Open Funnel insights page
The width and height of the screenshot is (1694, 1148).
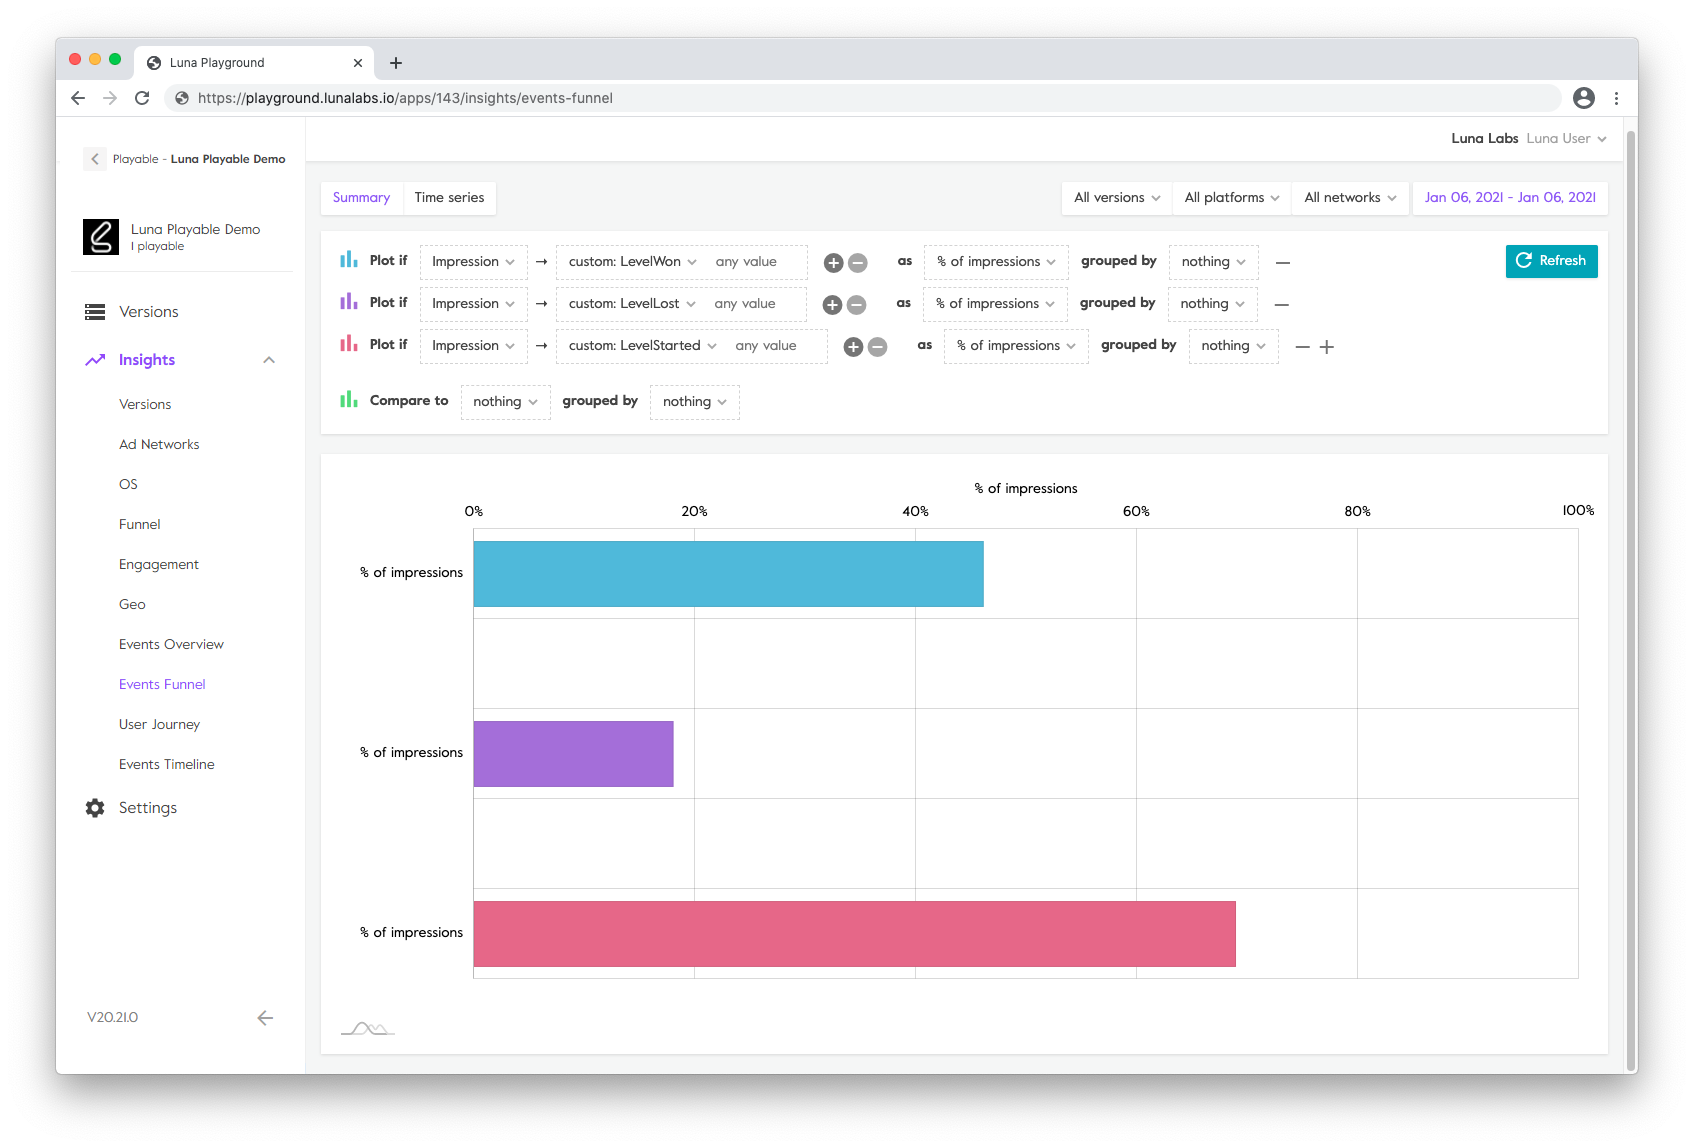pos(140,524)
